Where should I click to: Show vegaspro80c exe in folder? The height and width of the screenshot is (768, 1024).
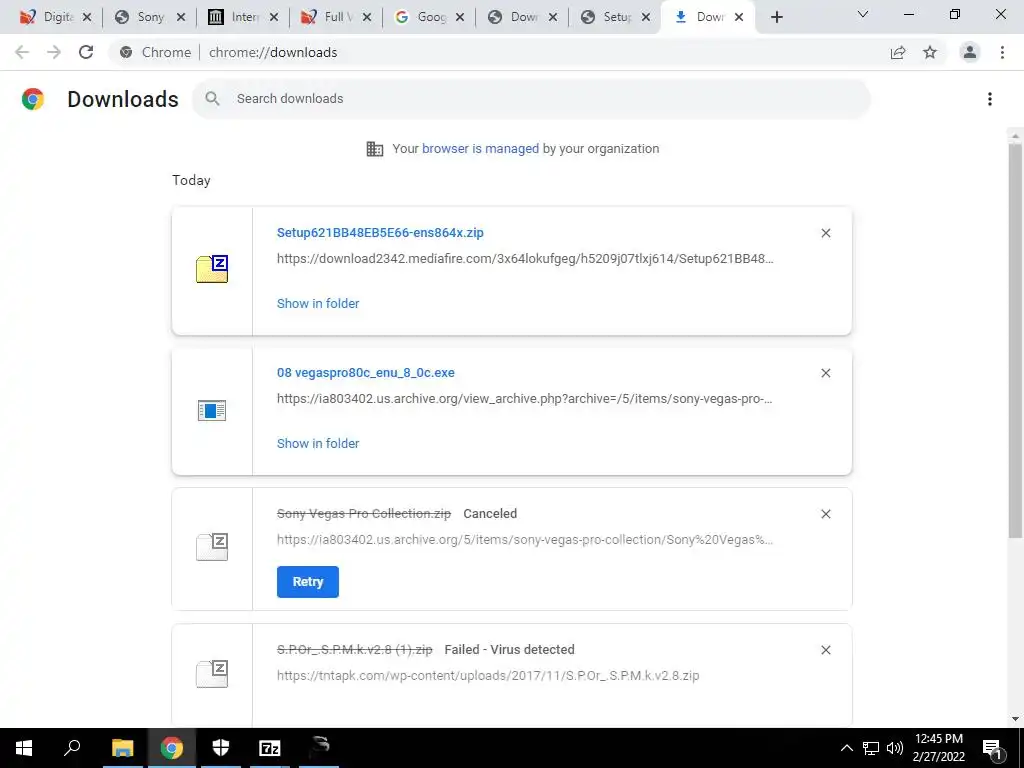(x=318, y=443)
